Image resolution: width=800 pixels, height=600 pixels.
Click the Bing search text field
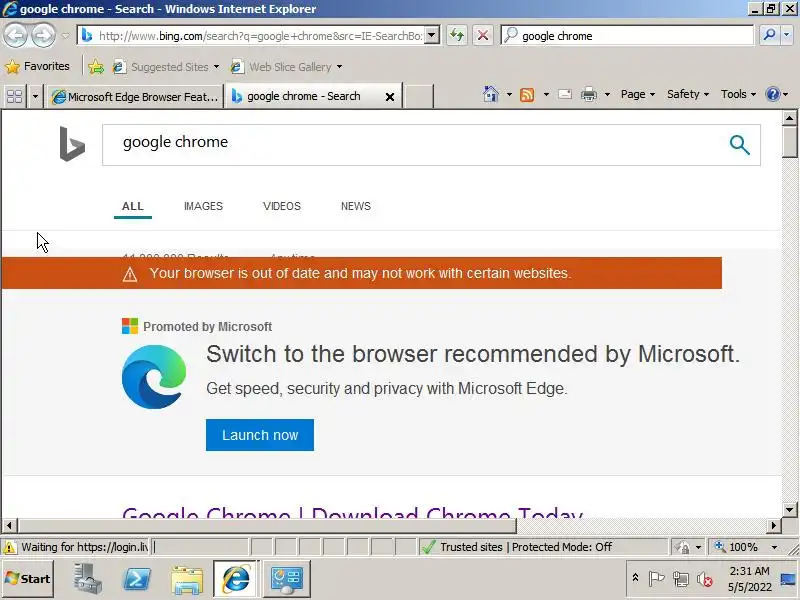pyautogui.click(x=413, y=144)
